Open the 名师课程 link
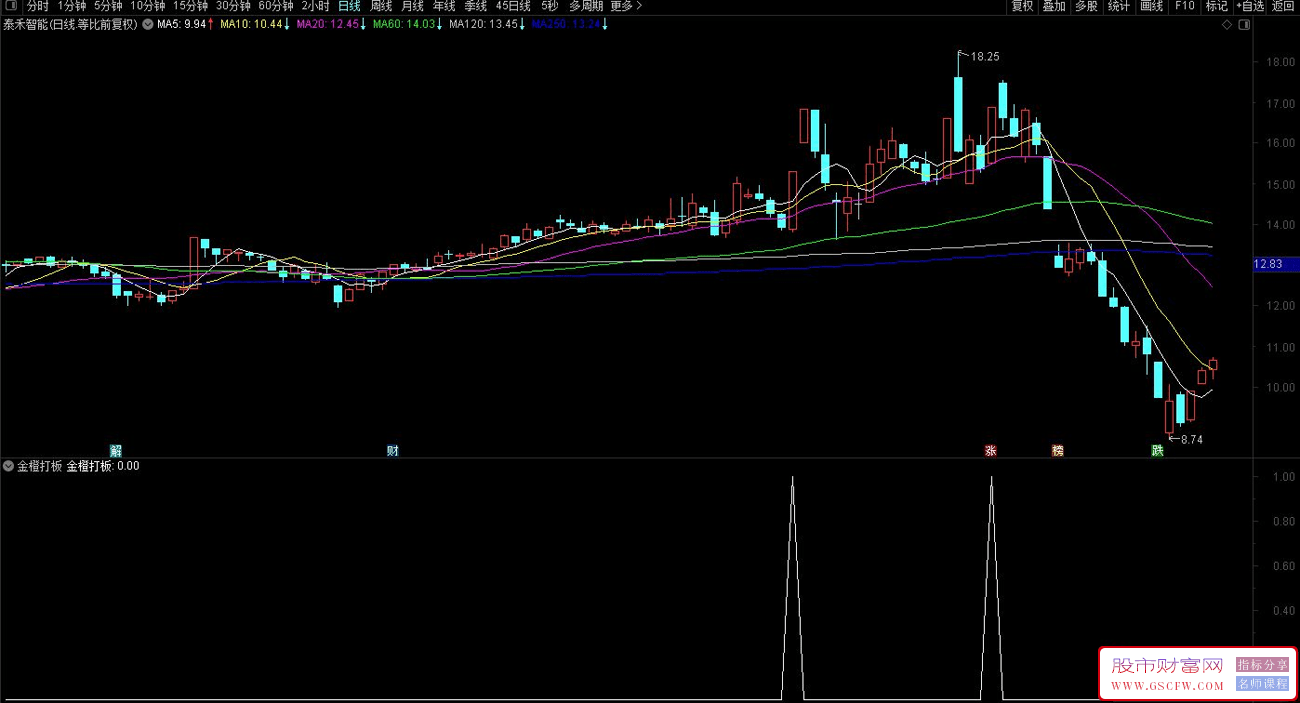Image resolution: width=1300 pixels, height=703 pixels. 1263,684
